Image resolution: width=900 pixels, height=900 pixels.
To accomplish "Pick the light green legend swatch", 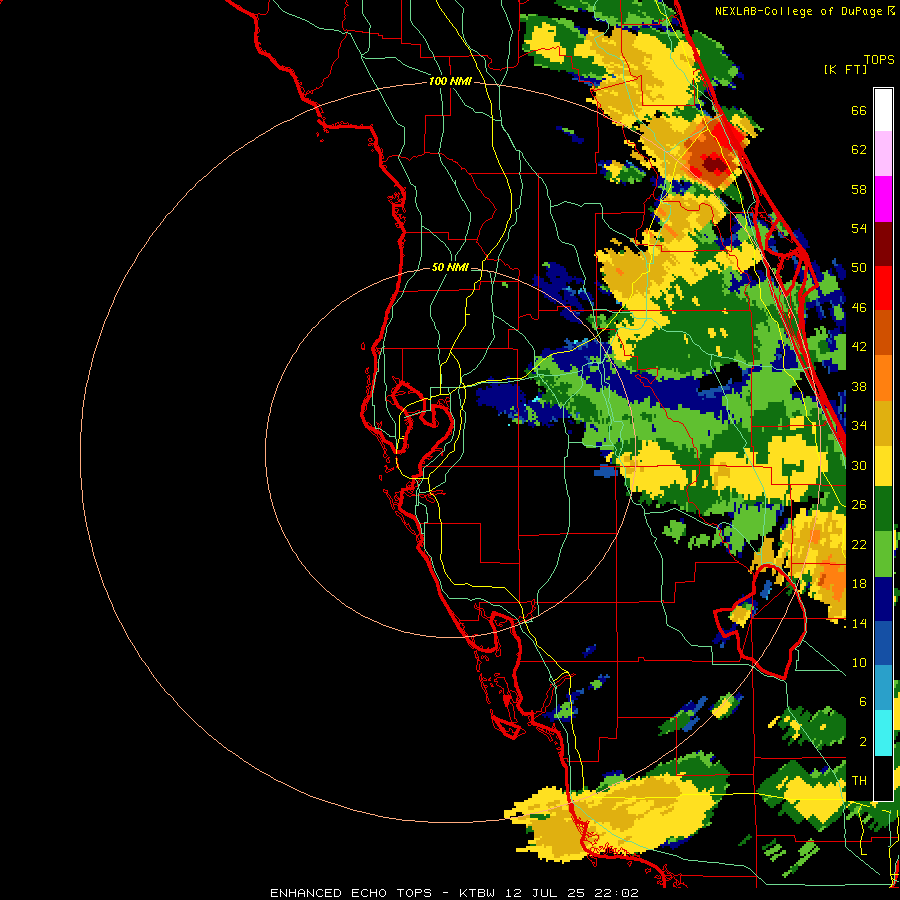I will tap(883, 554).
